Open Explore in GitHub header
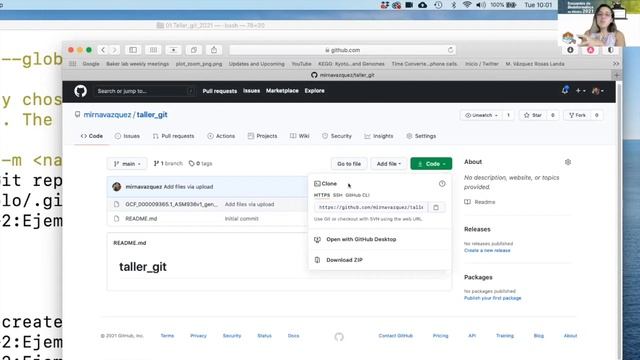640x360 pixels. (314, 91)
